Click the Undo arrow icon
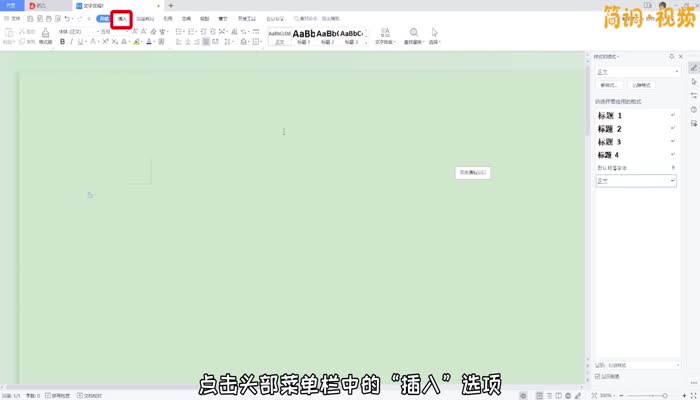The image size is (700, 400). coord(67,19)
